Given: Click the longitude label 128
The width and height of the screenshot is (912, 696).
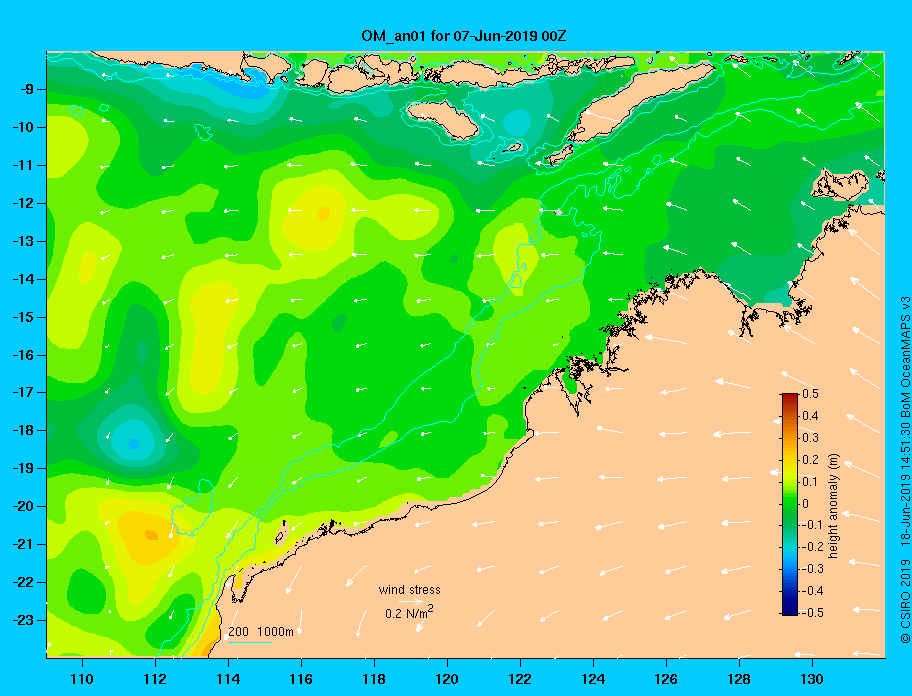Looking at the screenshot, I should tap(739, 679).
